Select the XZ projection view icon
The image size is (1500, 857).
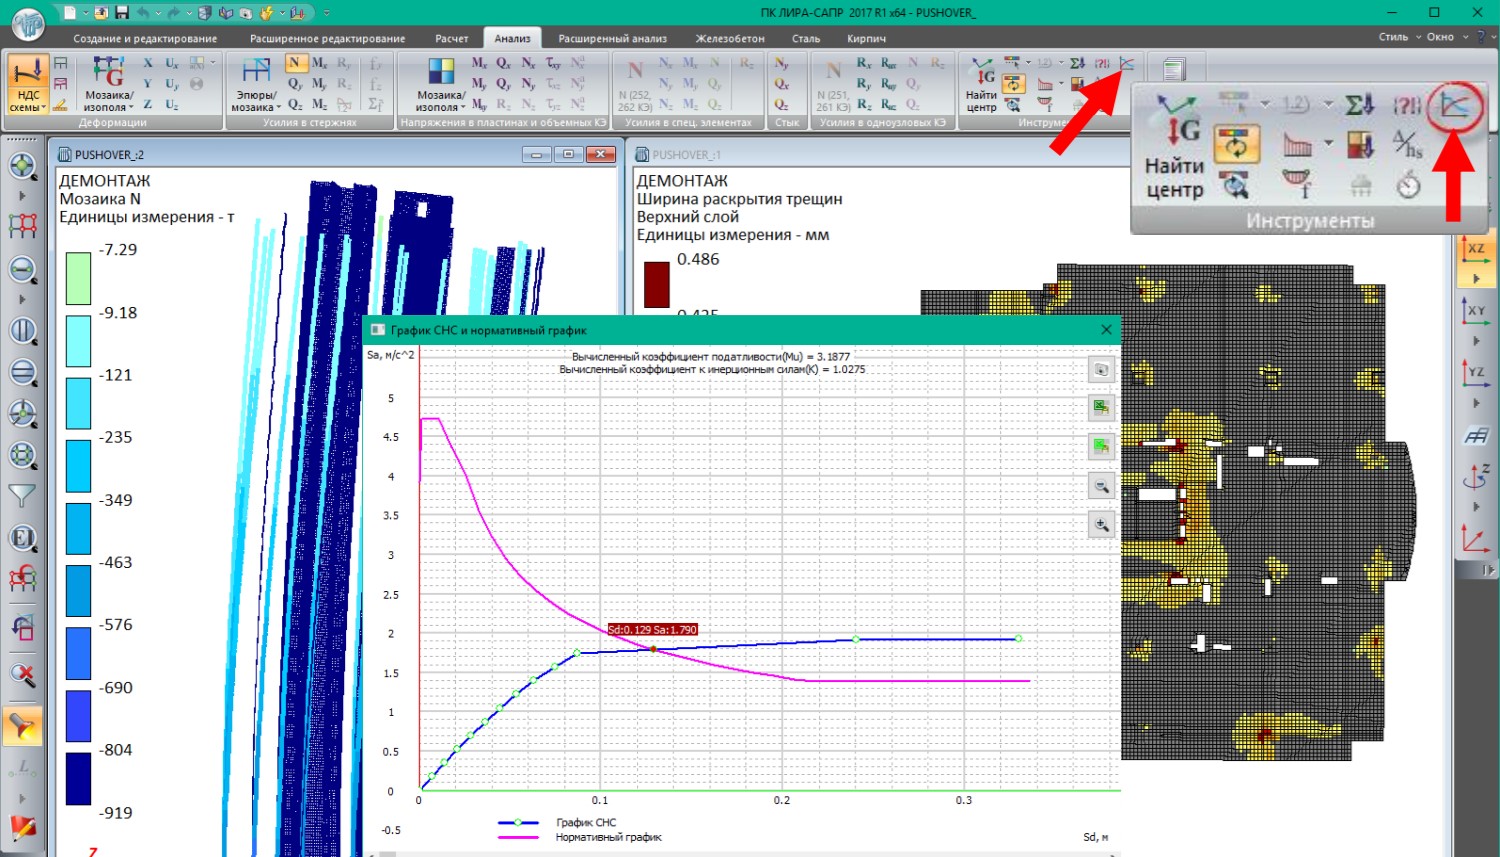tap(1476, 250)
